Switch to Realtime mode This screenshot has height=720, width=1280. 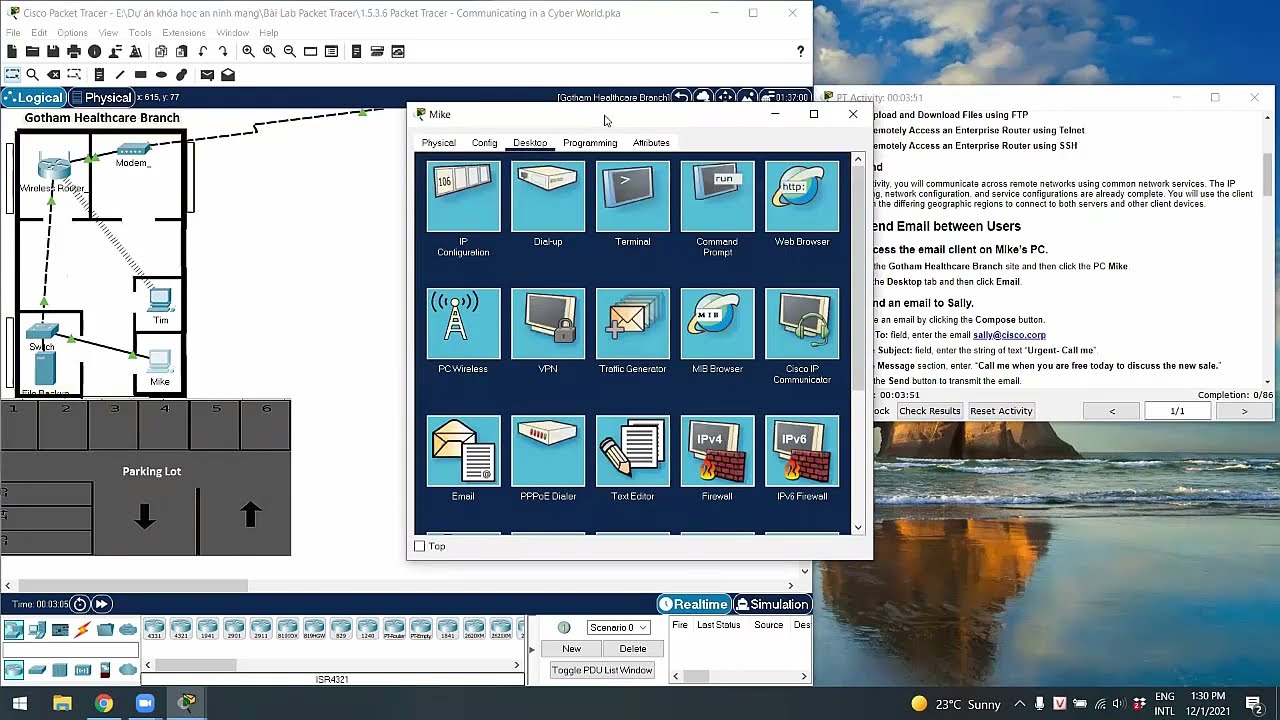point(693,604)
